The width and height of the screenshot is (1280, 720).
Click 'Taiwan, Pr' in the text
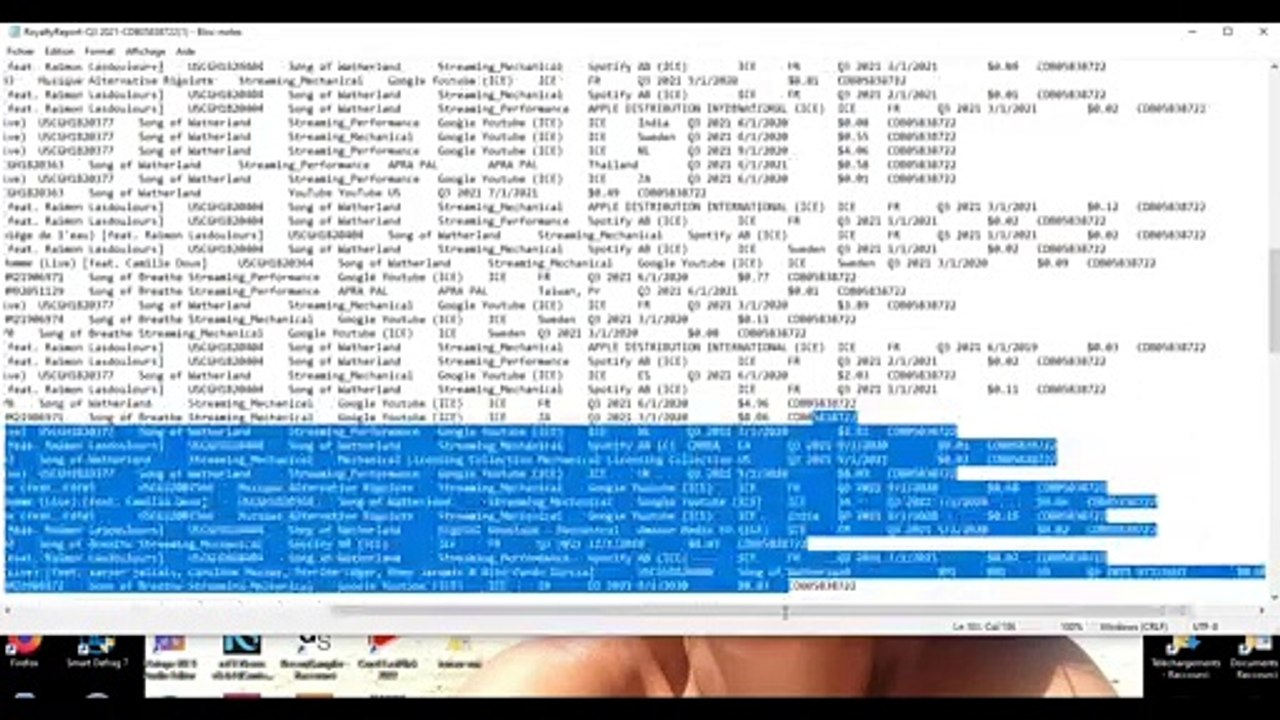click(x=568, y=291)
